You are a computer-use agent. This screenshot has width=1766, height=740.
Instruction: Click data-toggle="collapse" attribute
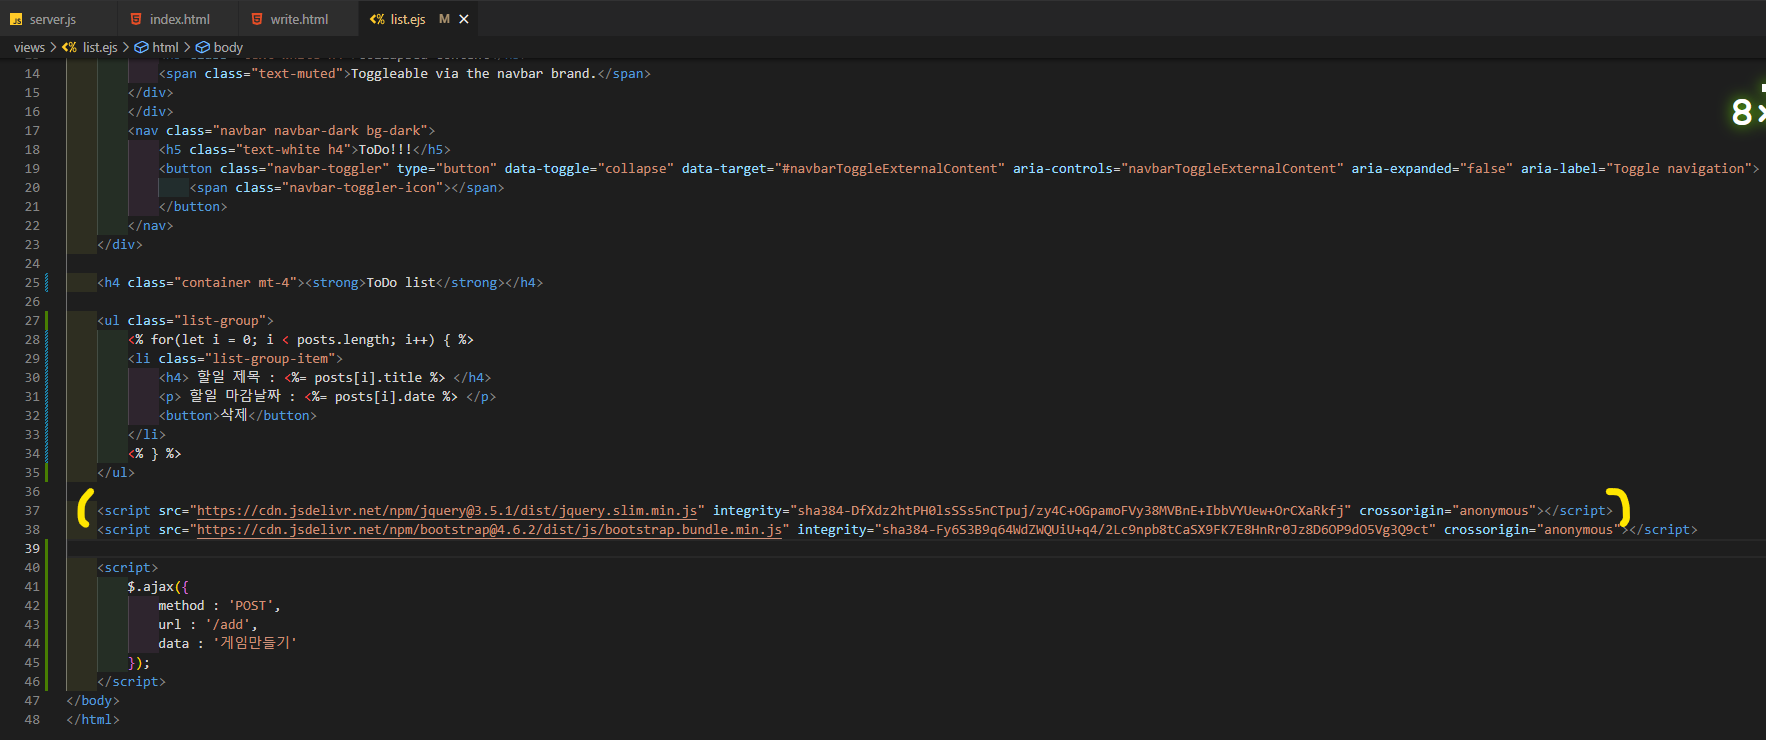[589, 168]
